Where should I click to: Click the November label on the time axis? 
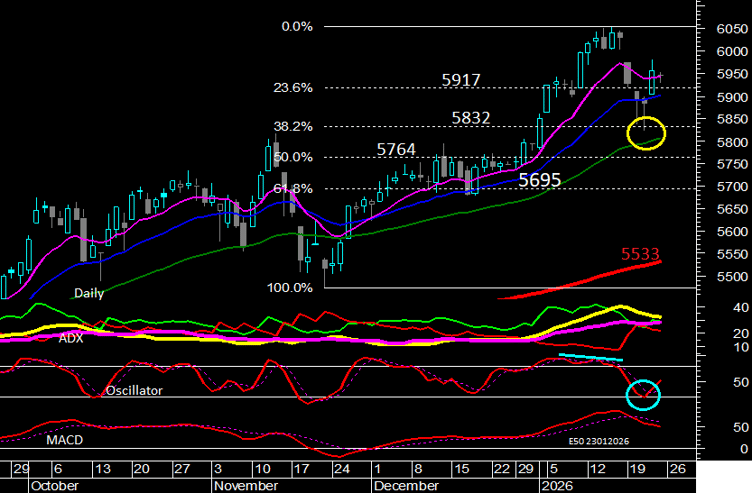tap(245, 485)
